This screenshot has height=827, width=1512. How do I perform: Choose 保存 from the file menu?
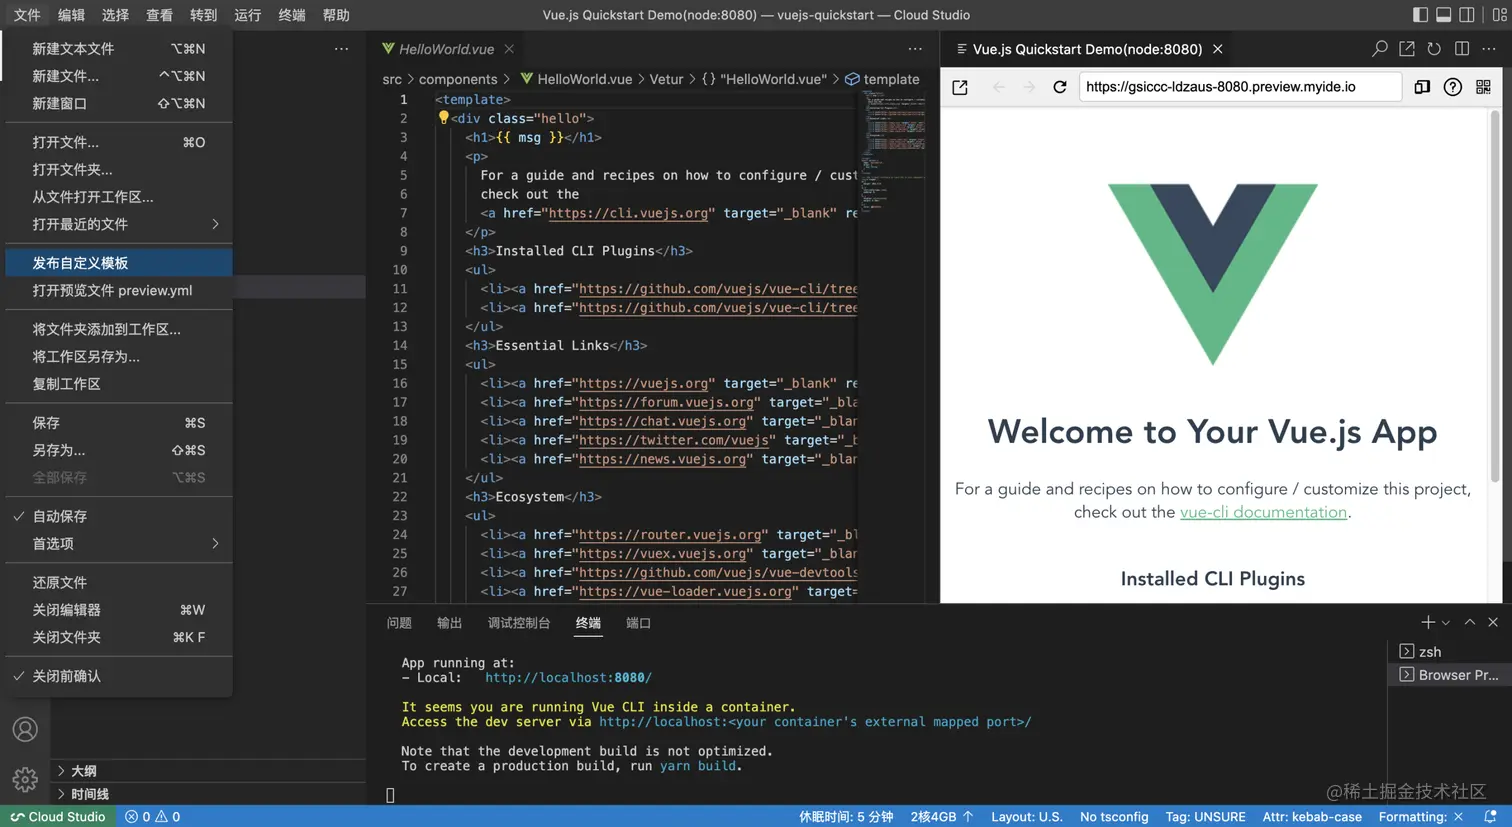(118, 423)
